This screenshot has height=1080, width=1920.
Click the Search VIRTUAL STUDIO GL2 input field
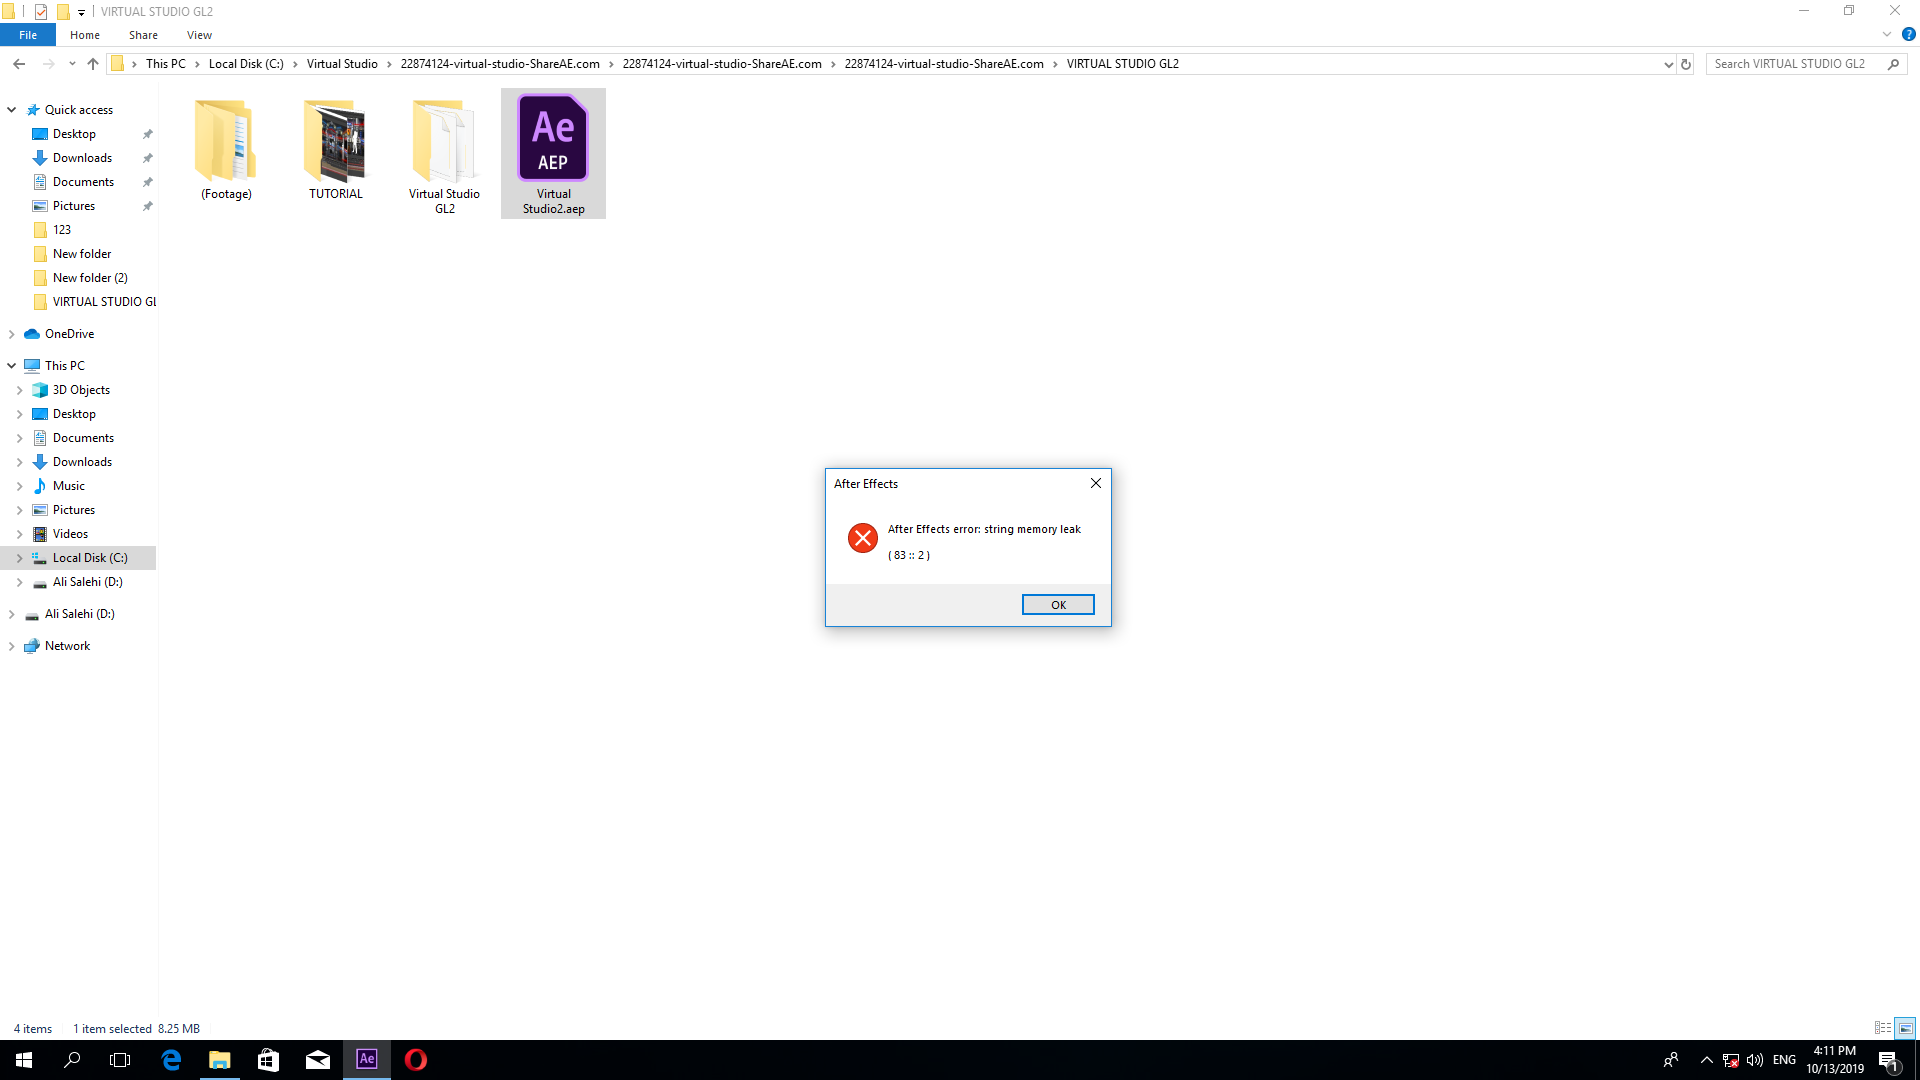[1799, 63]
